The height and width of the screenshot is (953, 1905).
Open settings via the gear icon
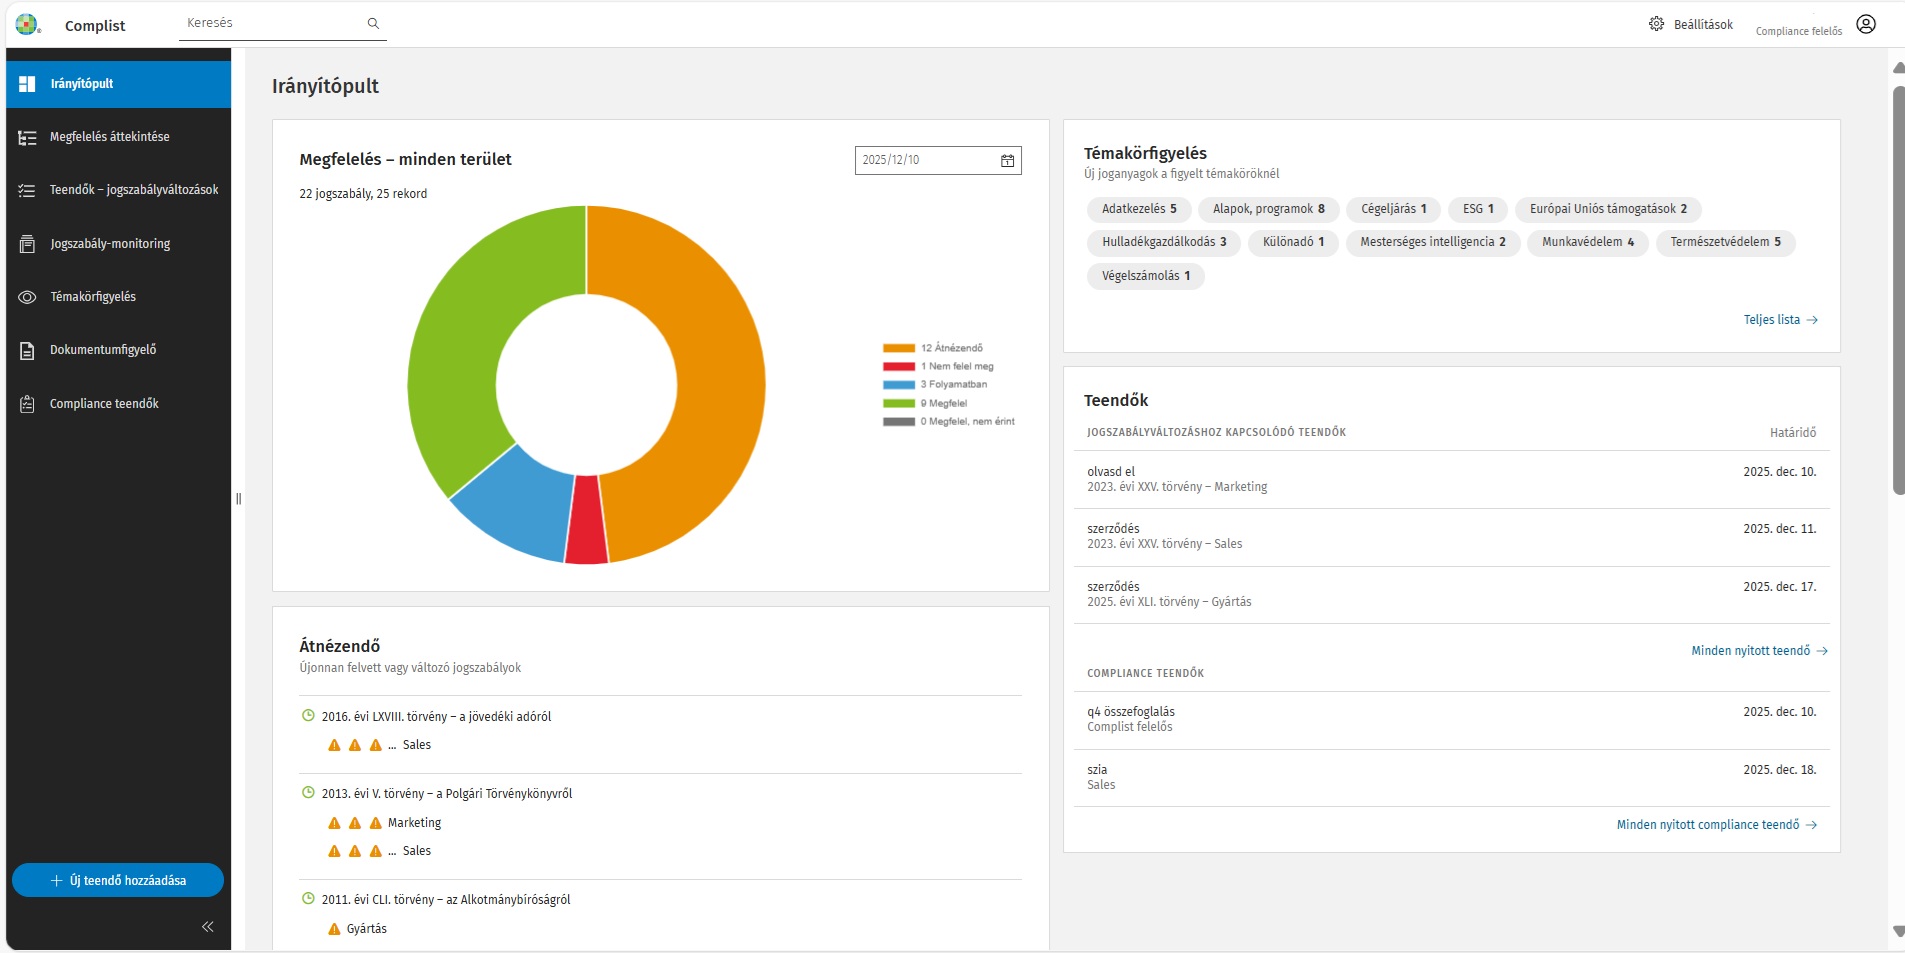[x=1656, y=24]
